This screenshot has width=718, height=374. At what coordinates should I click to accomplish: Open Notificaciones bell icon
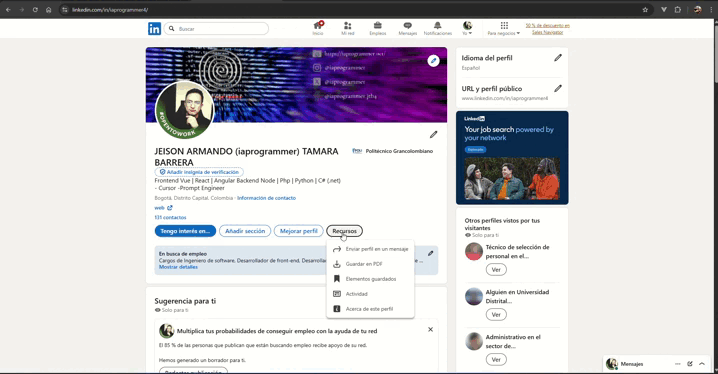pyautogui.click(x=437, y=28)
